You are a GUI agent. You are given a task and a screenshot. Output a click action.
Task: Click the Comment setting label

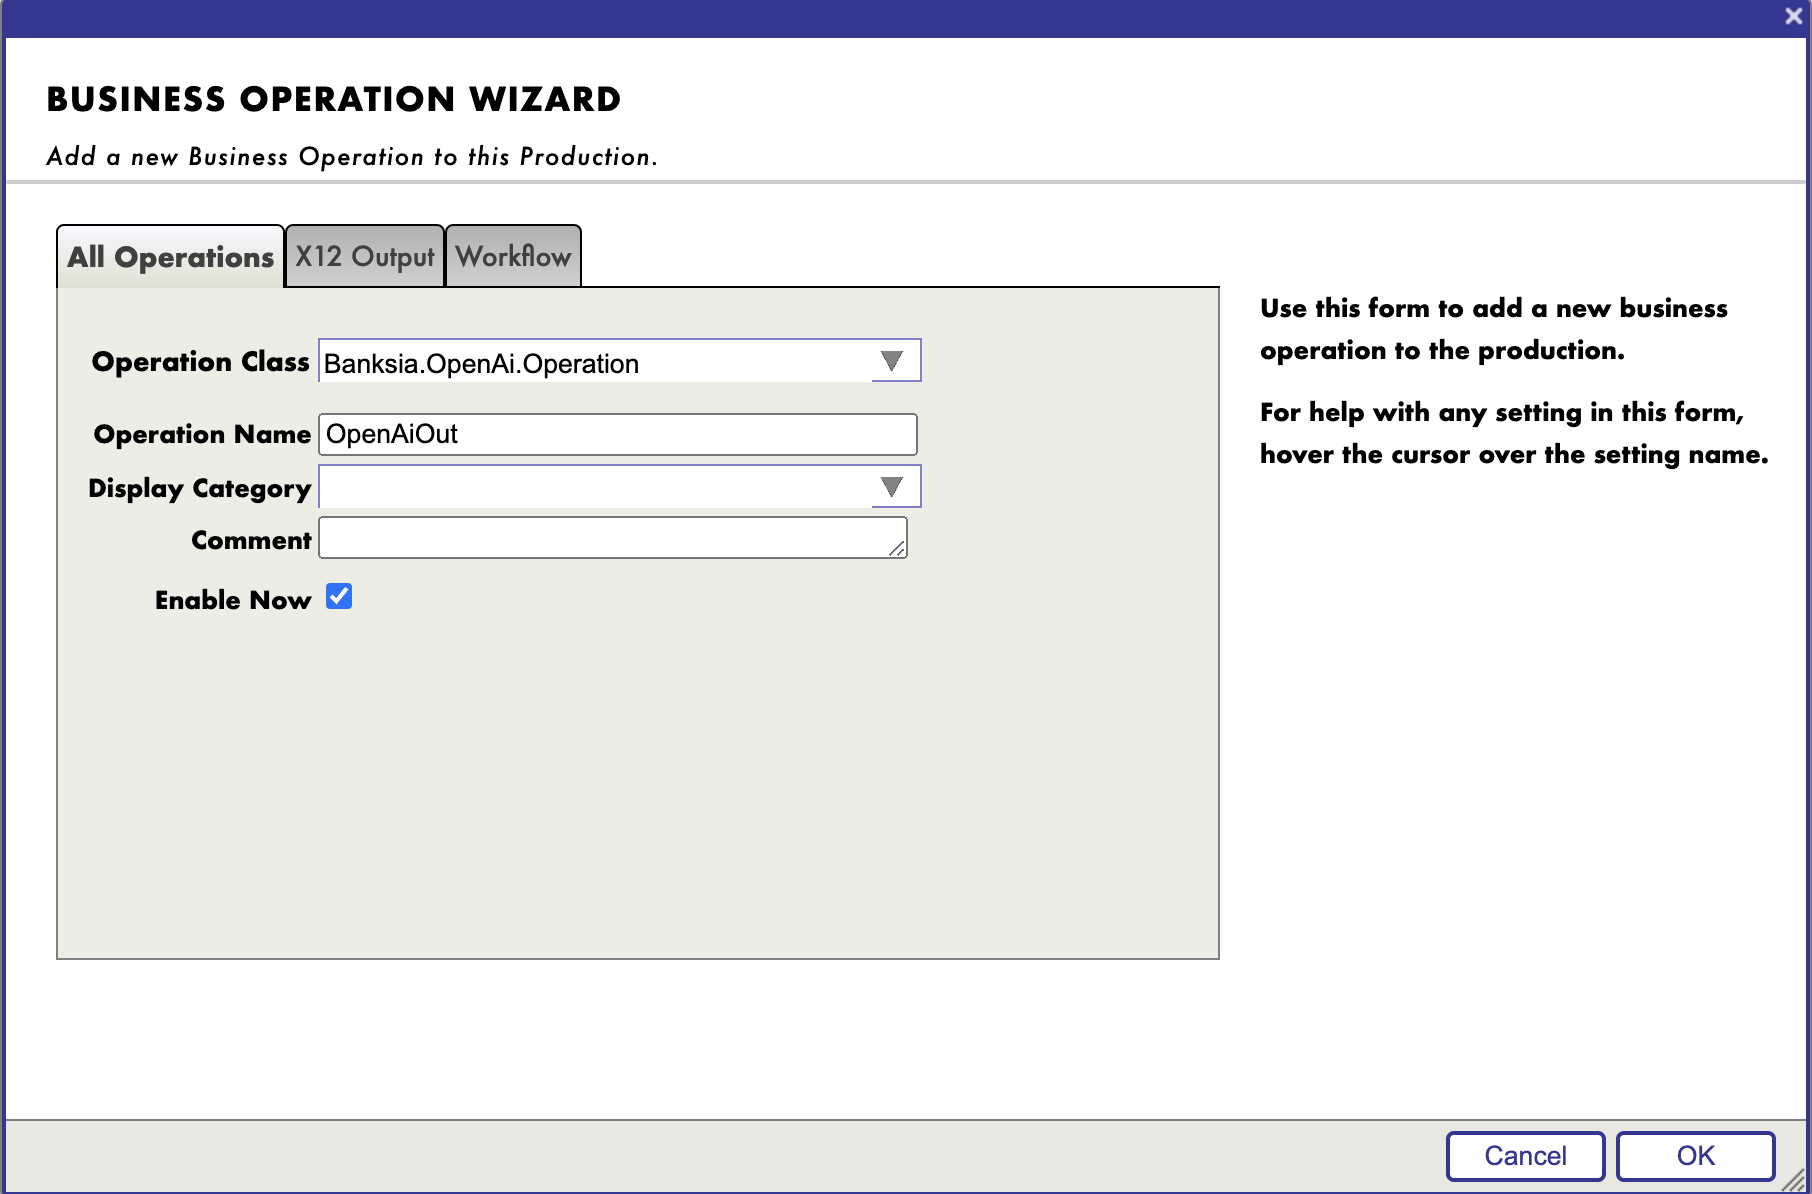(x=251, y=540)
